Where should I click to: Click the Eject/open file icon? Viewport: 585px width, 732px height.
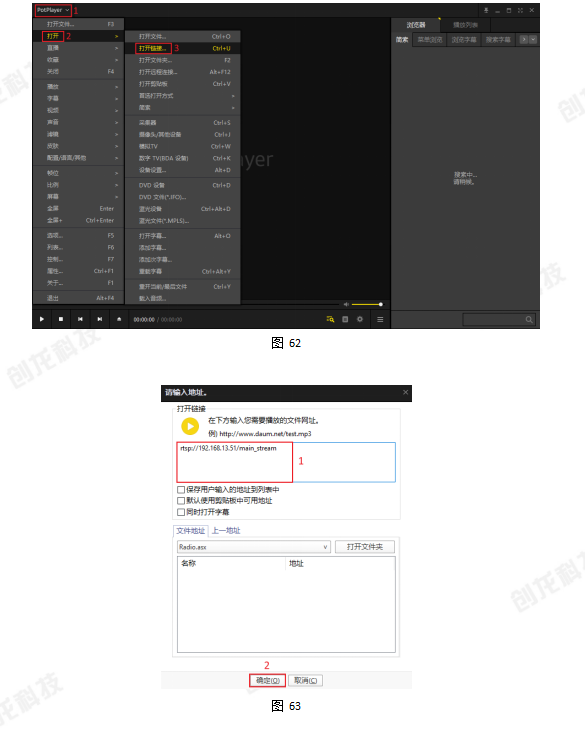[x=119, y=319]
